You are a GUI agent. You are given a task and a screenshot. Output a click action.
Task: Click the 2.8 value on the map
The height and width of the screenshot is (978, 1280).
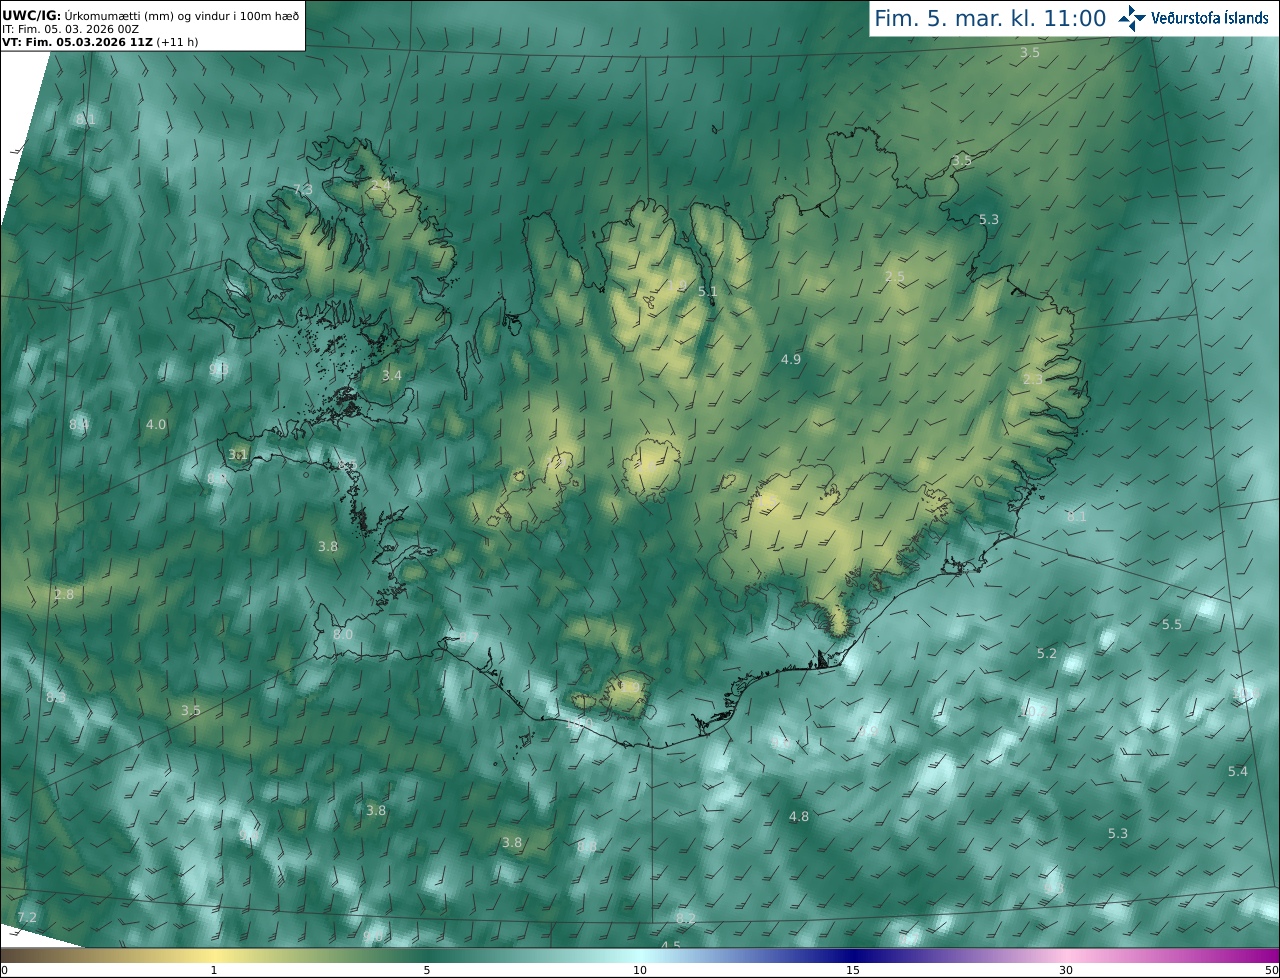coord(63,594)
